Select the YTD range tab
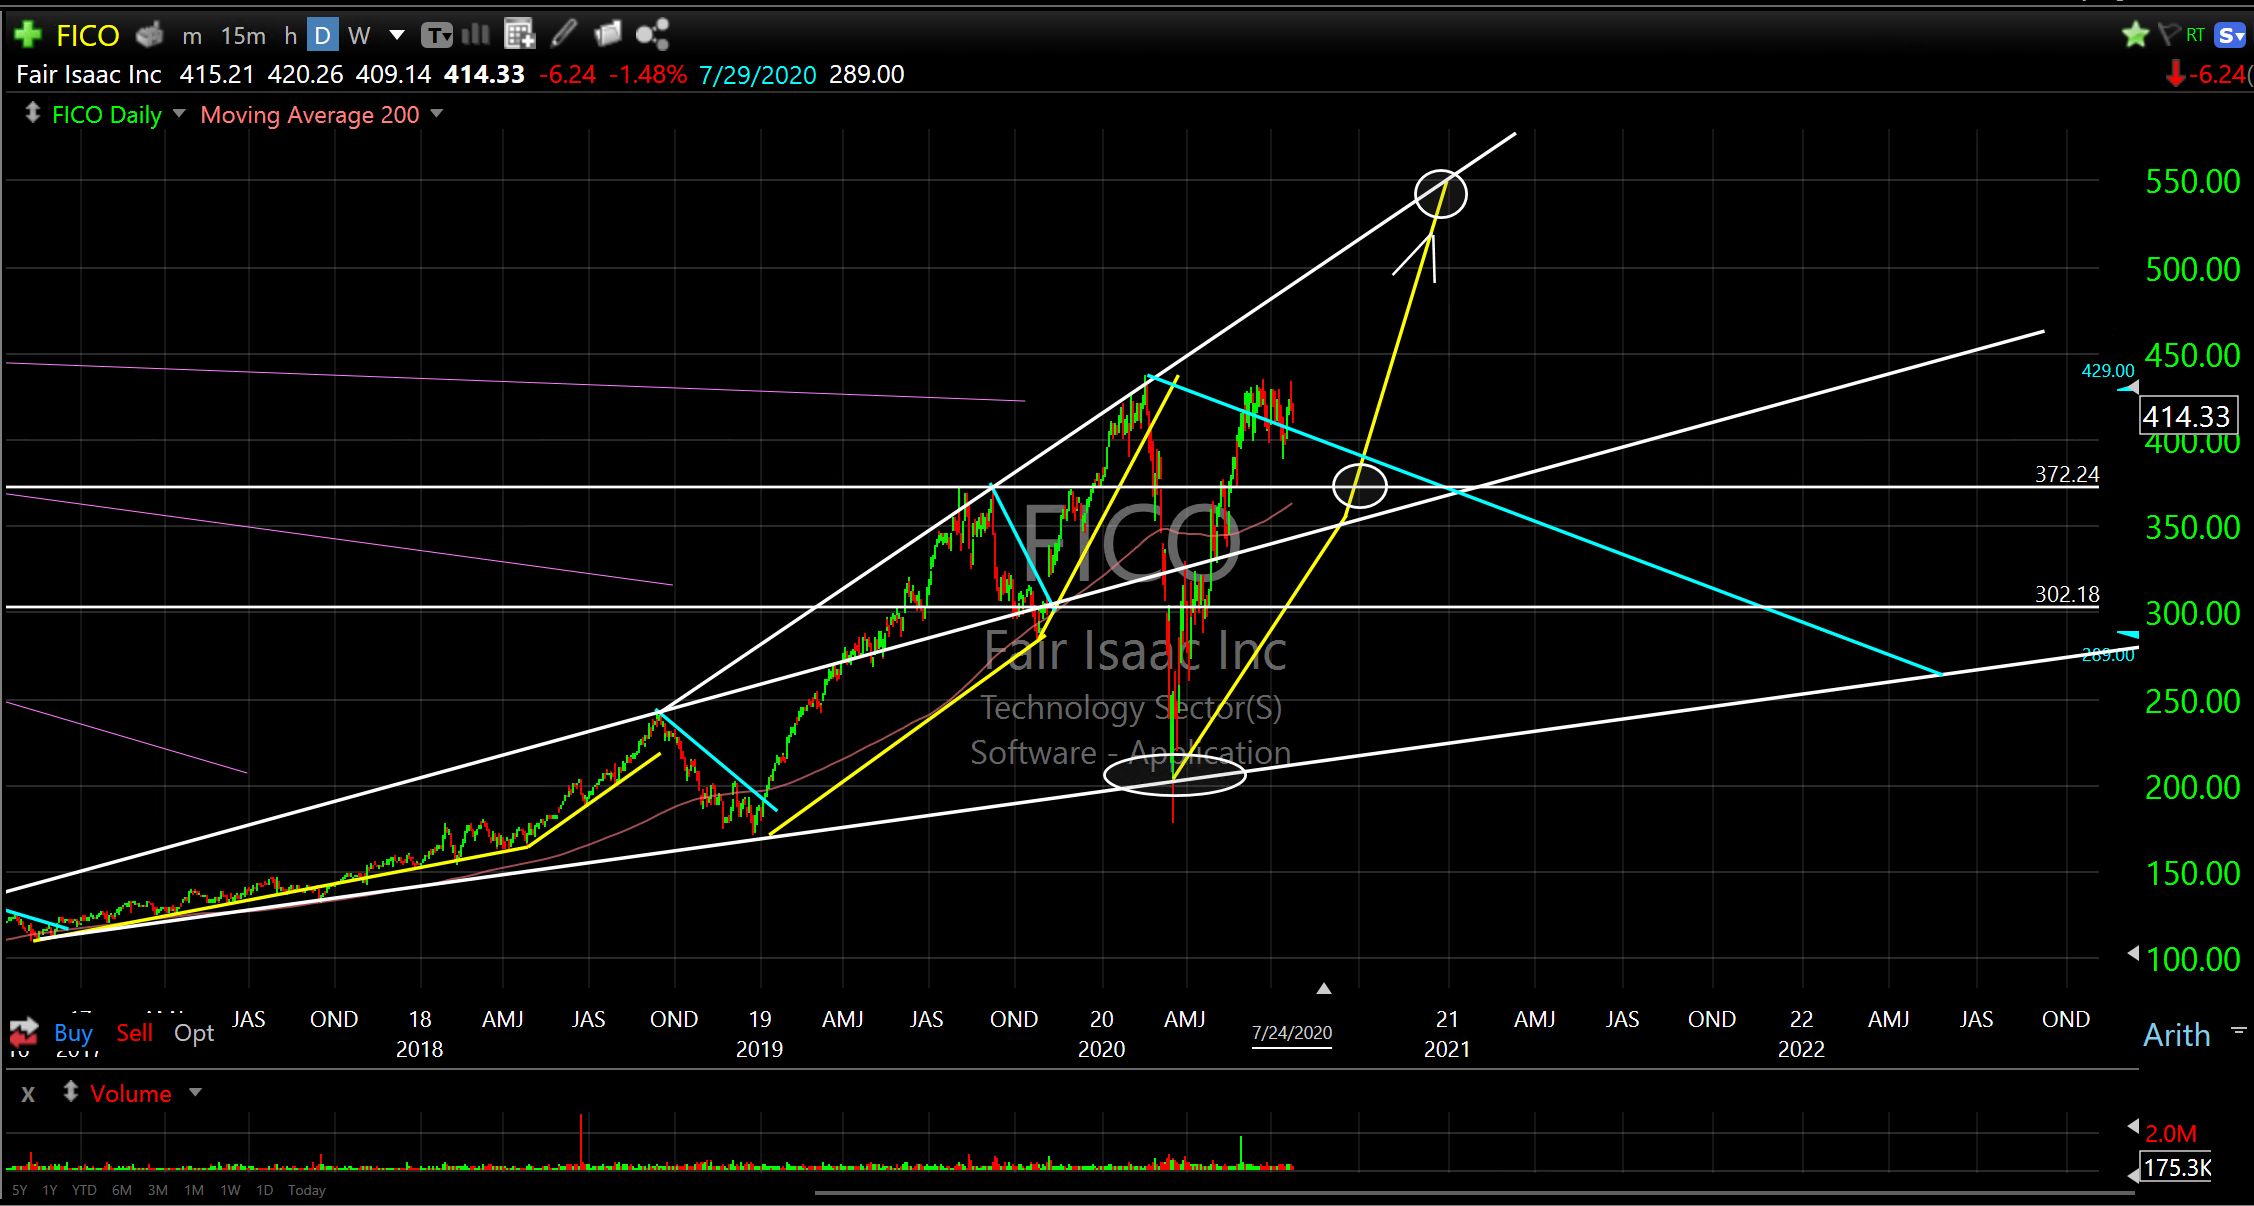The width and height of the screenshot is (2254, 1206). pos(84,1190)
